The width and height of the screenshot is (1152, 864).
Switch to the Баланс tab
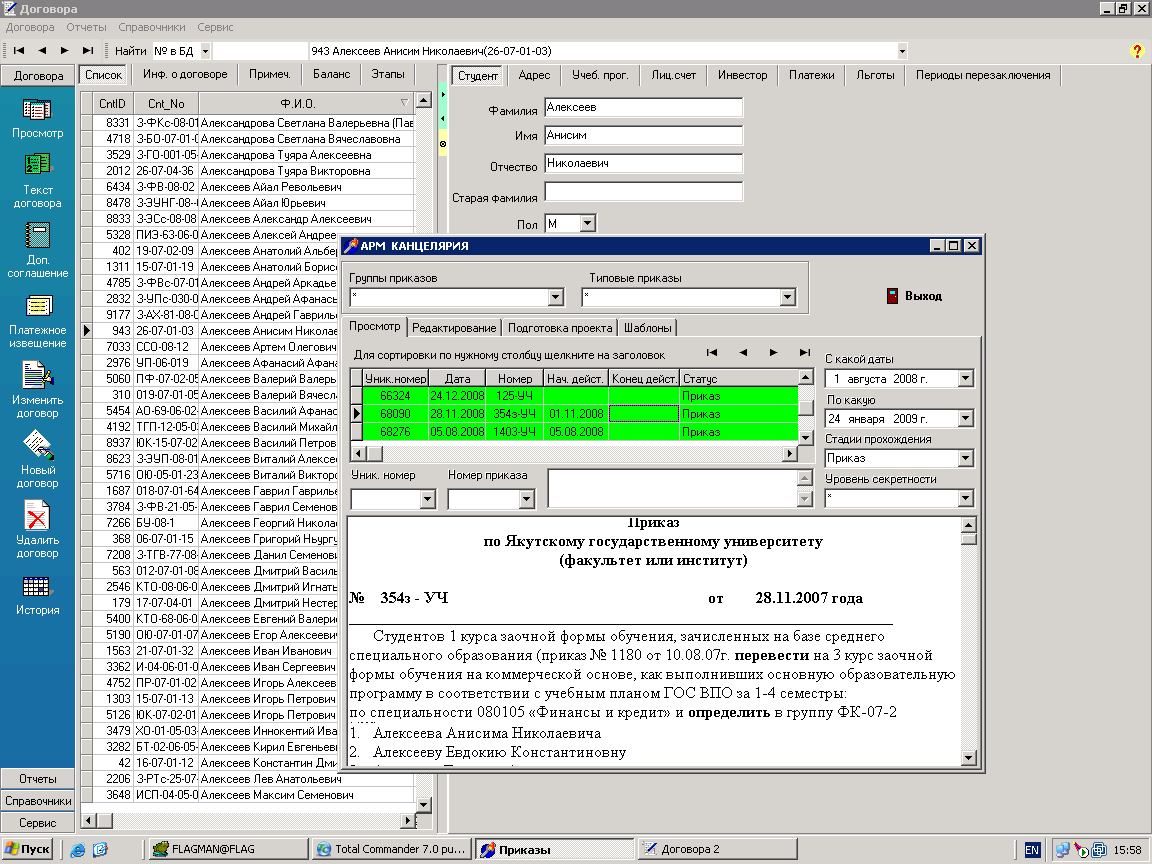pos(331,74)
